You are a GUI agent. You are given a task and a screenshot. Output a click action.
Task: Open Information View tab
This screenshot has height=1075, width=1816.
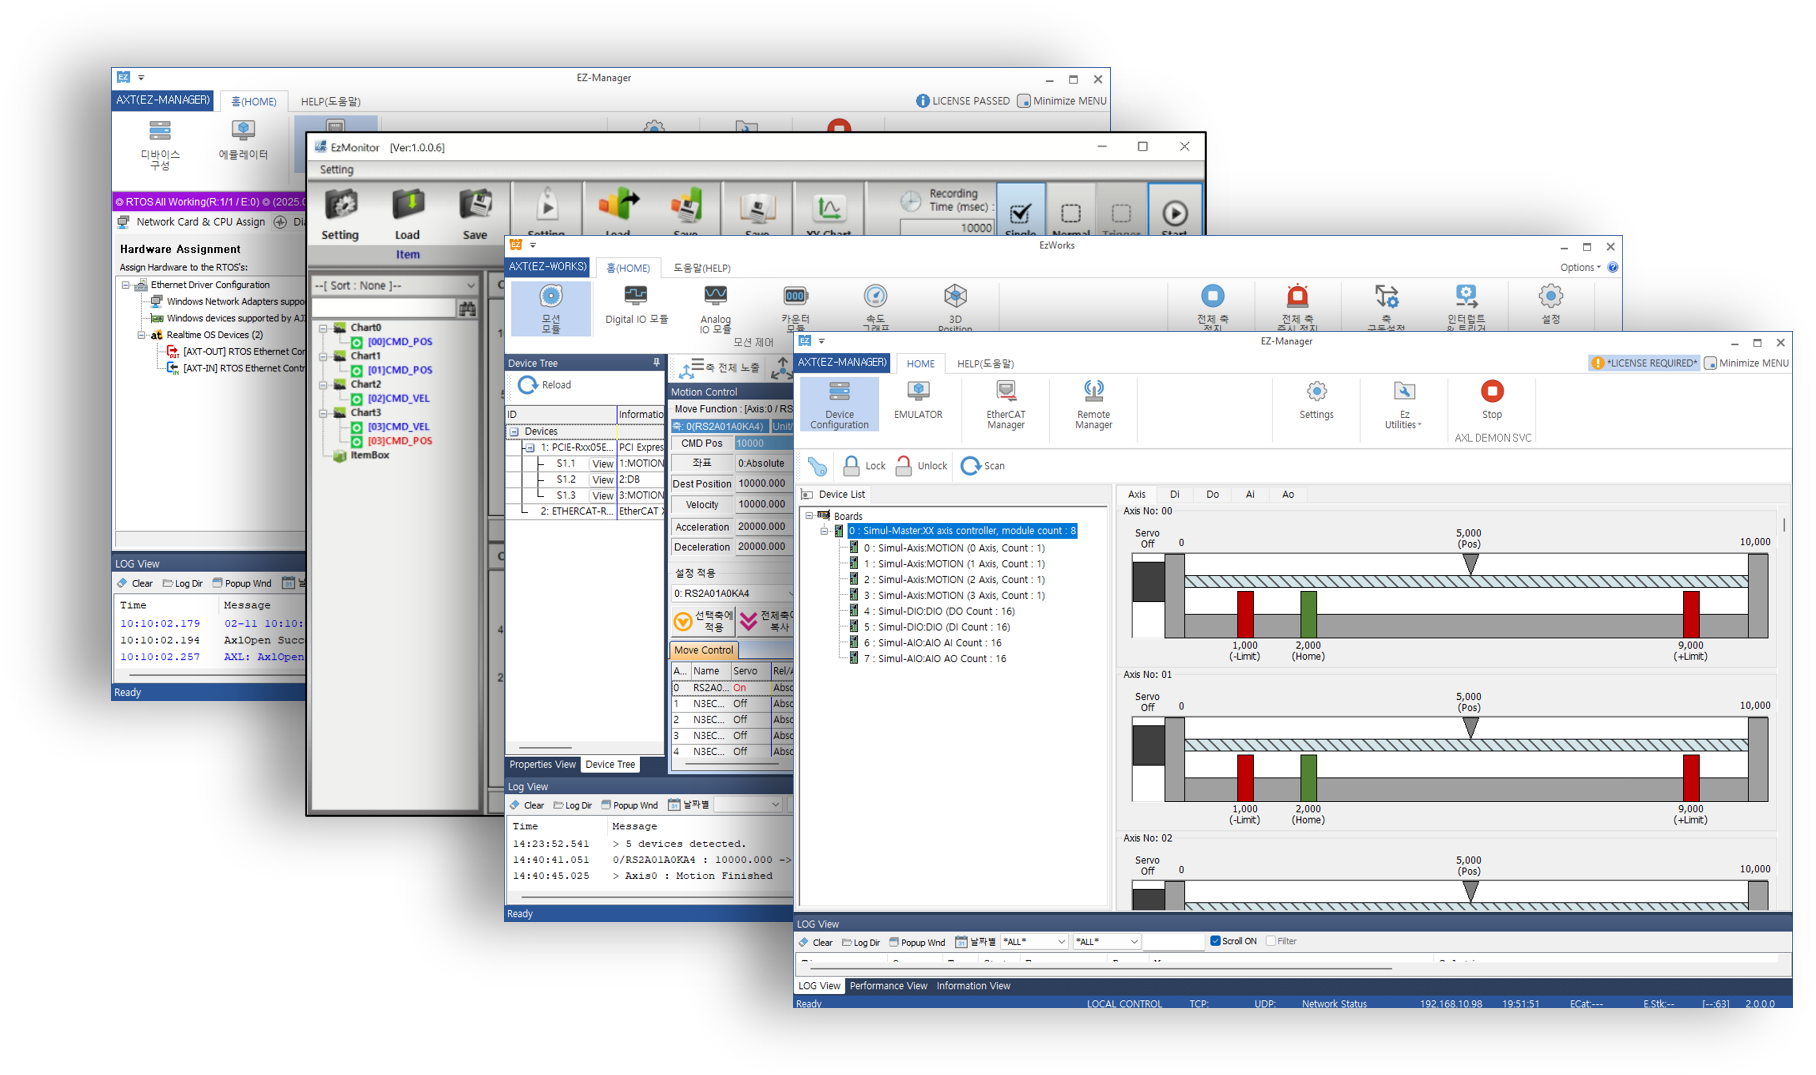pos(973,986)
